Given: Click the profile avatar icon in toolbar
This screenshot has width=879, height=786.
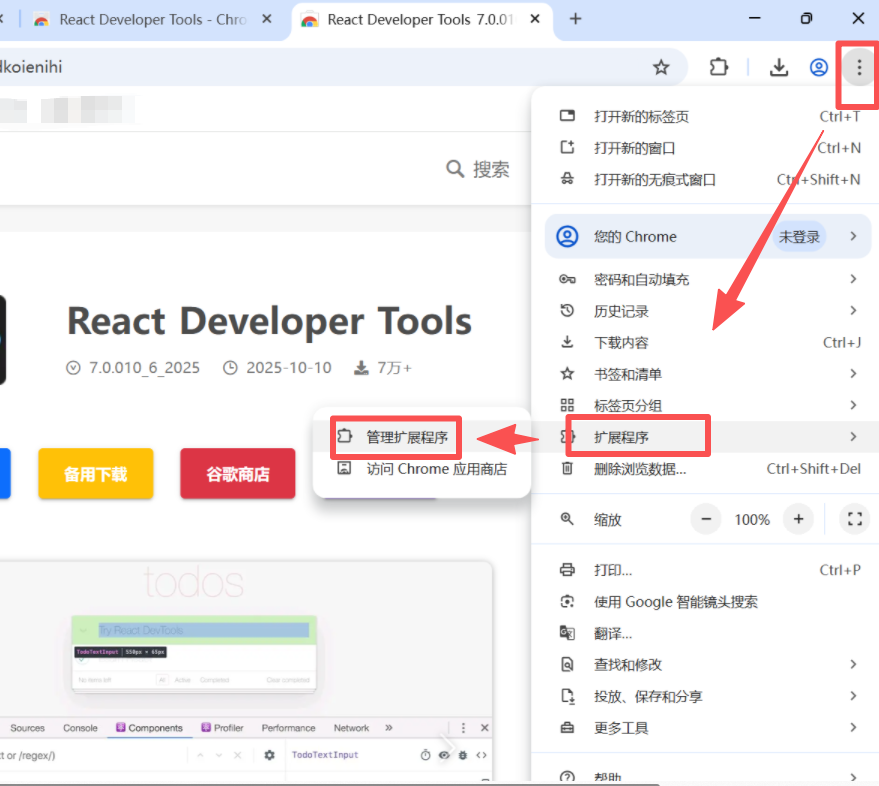Looking at the screenshot, I should (818, 68).
